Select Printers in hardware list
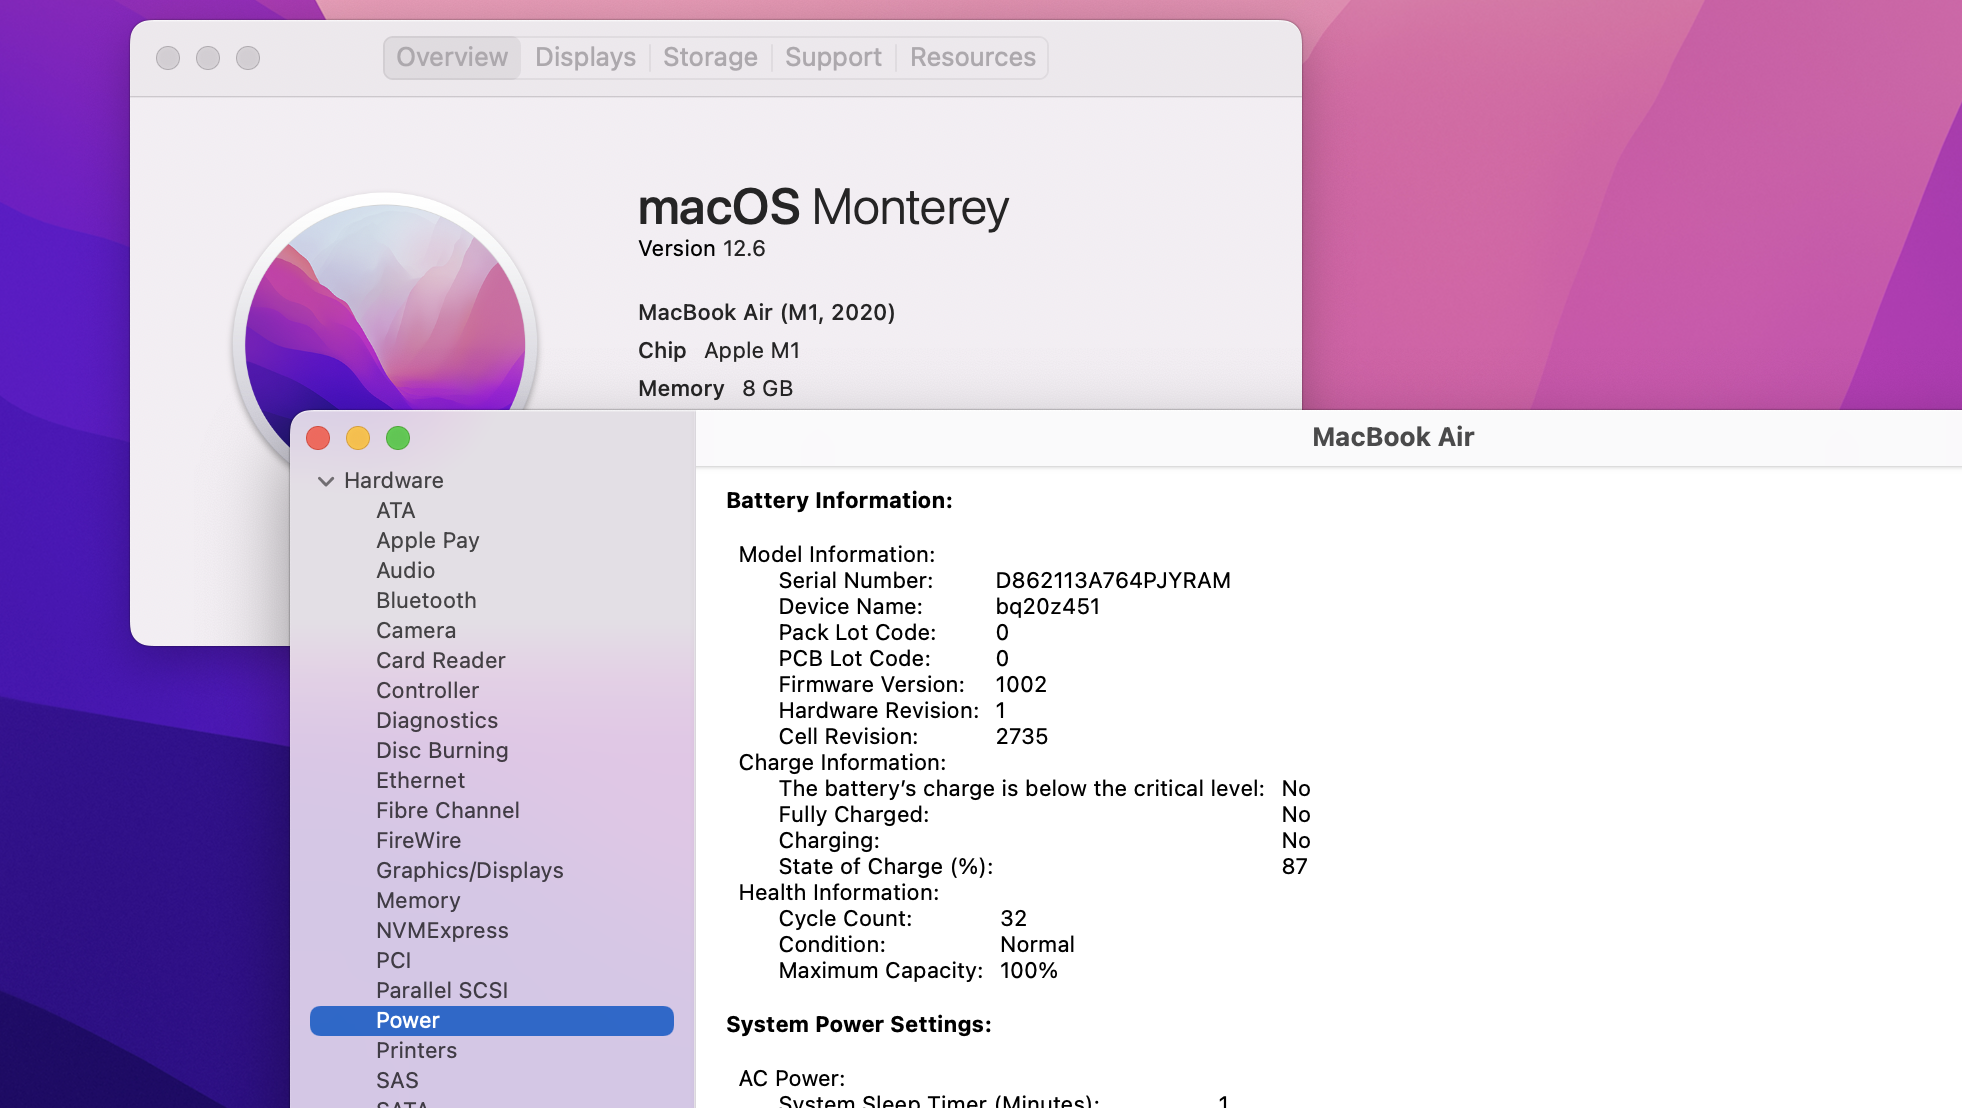1962x1108 pixels. click(x=416, y=1050)
